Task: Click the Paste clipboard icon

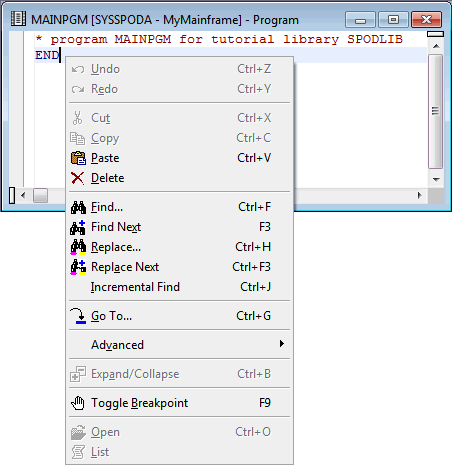Action: pos(78,158)
